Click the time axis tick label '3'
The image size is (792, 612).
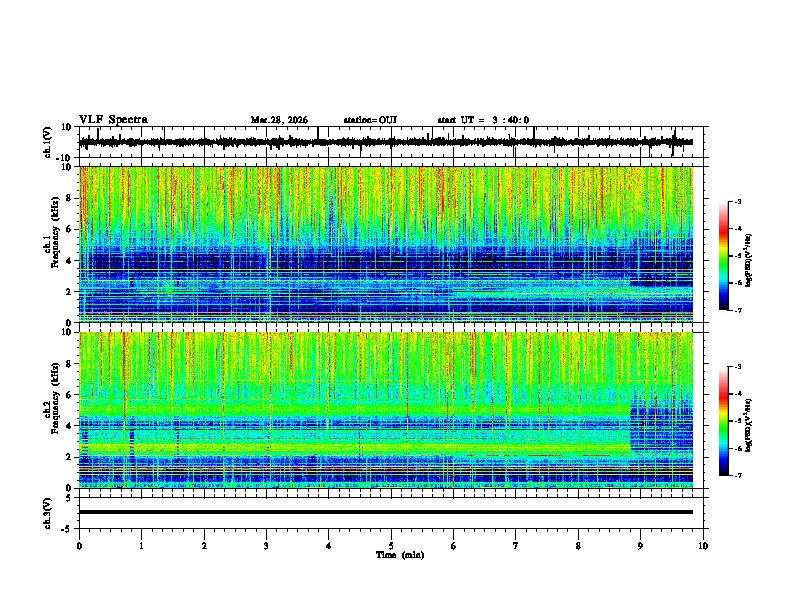(266, 546)
